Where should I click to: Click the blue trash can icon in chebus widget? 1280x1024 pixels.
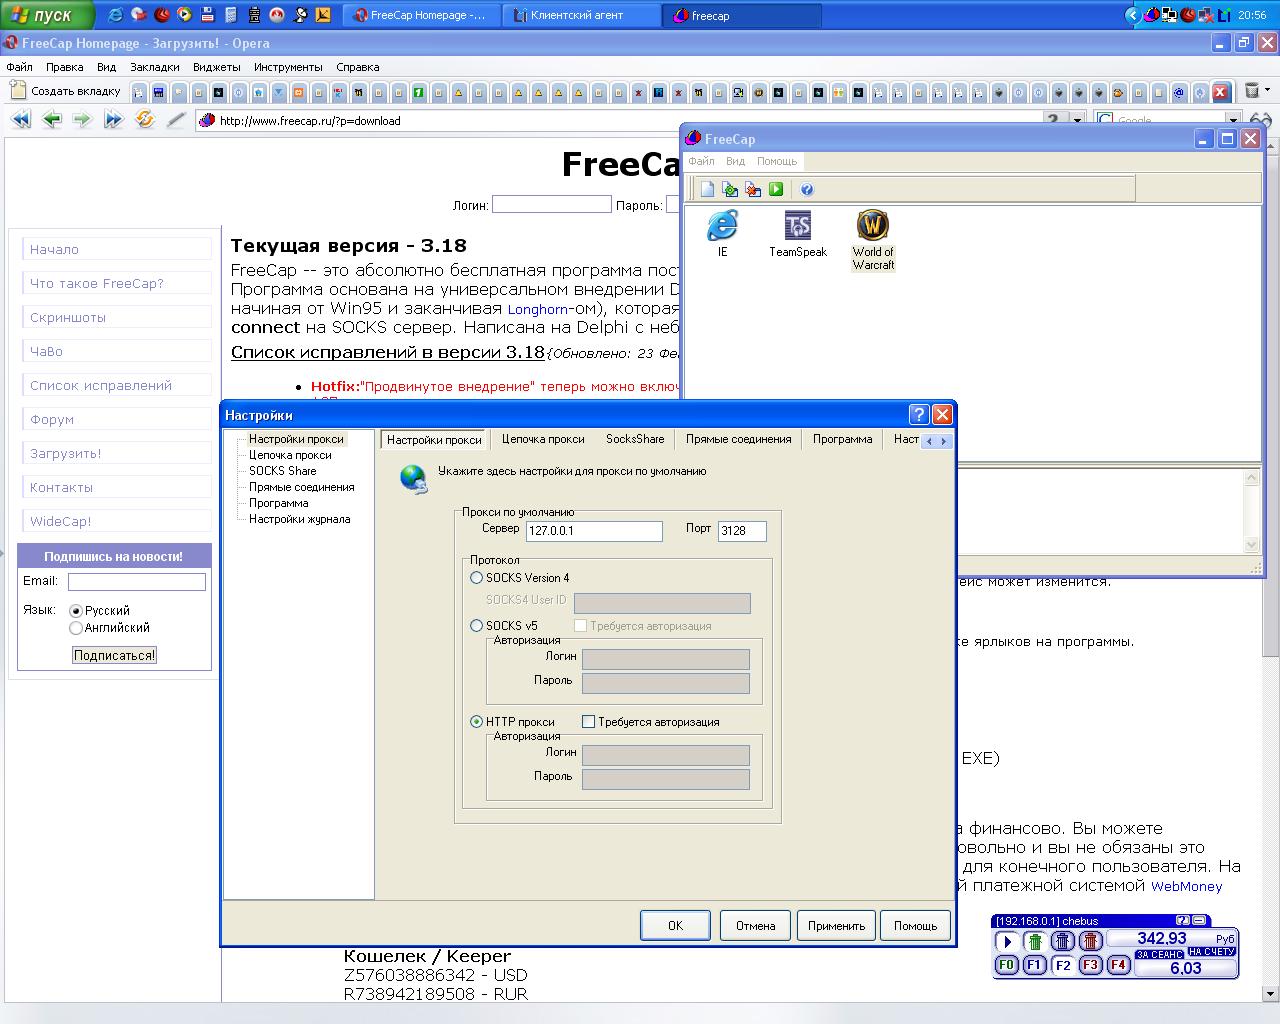click(1063, 941)
